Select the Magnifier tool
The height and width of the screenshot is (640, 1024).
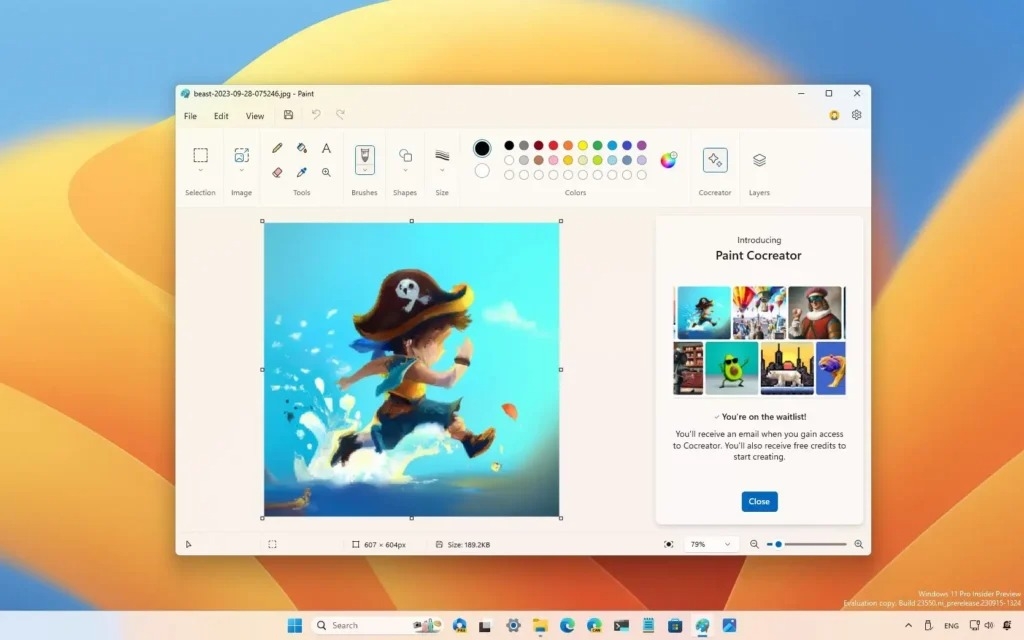pyautogui.click(x=326, y=172)
